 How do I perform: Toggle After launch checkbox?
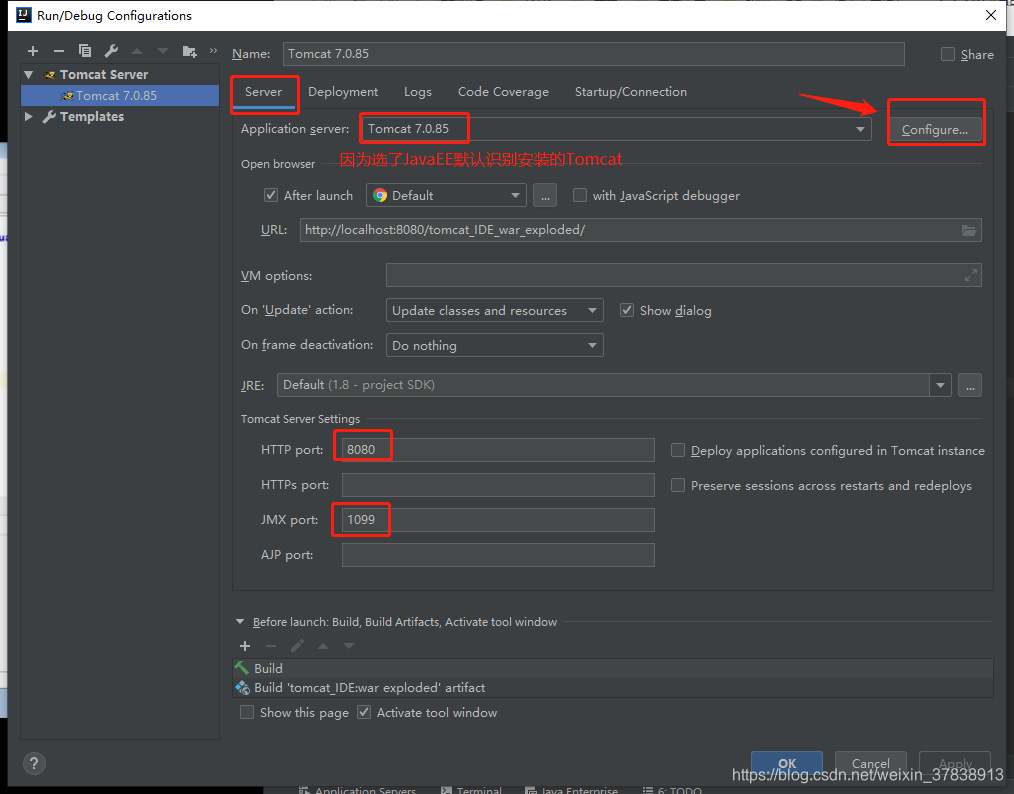click(x=271, y=195)
